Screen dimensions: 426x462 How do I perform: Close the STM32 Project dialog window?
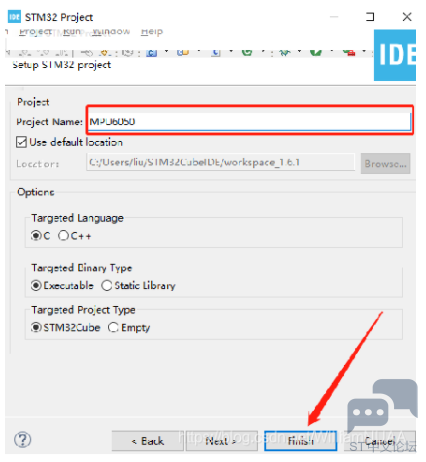click(x=407, y=17)
